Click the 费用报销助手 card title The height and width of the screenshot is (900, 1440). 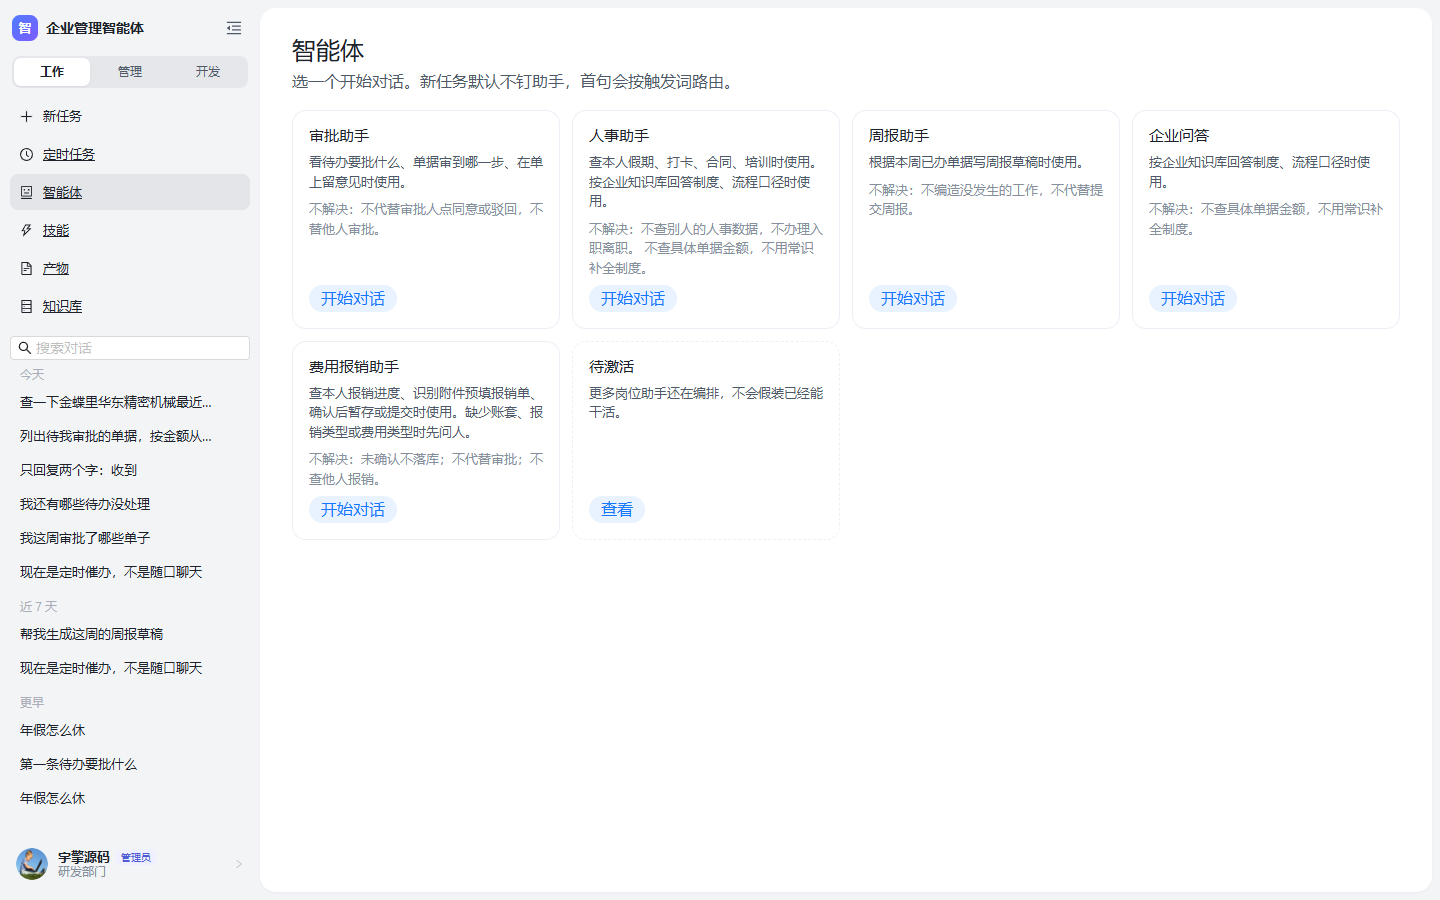click(354, 367)
